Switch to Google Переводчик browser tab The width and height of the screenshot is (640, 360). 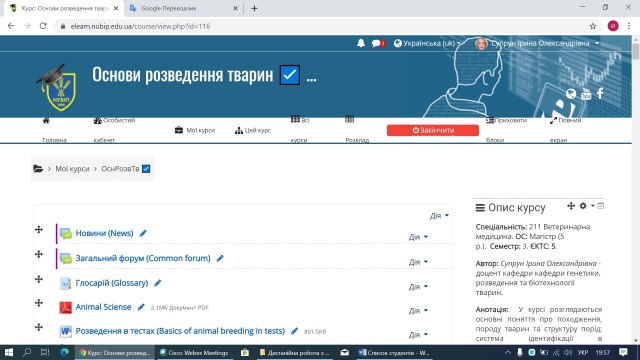pyautogui.click(x=184, y=8)
